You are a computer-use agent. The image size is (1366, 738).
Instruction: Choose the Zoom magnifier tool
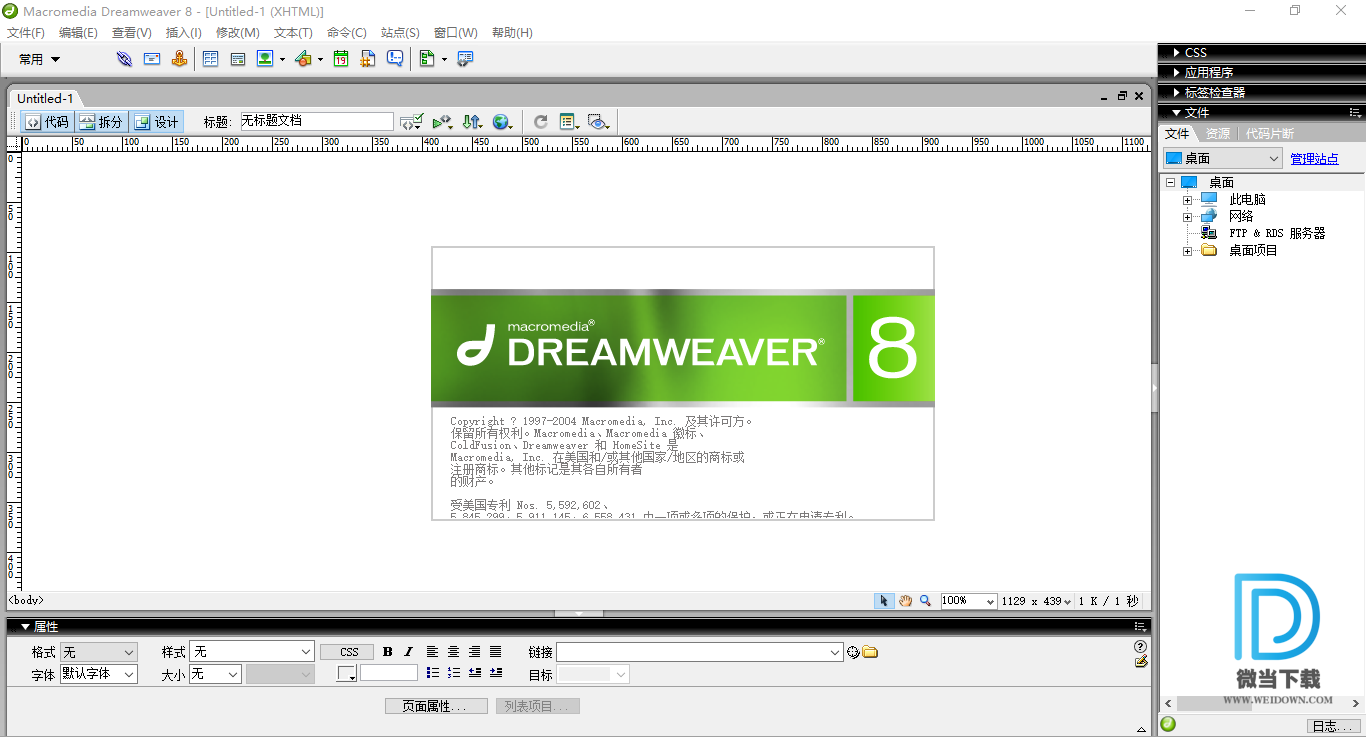click(926, 601)
